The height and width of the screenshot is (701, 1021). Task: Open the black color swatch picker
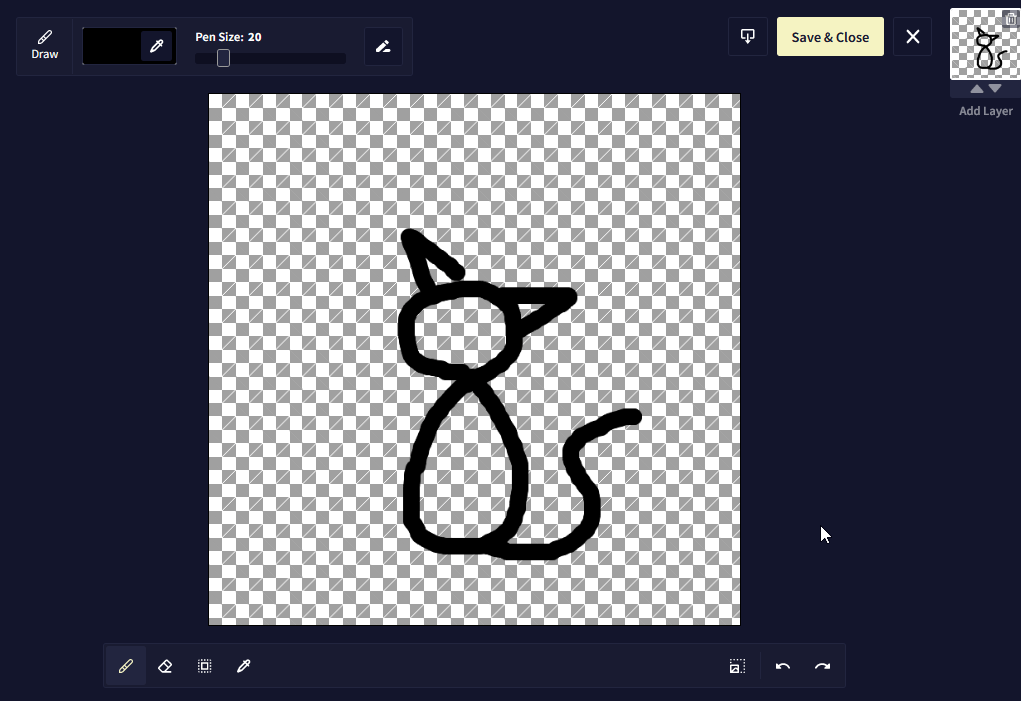112,46
